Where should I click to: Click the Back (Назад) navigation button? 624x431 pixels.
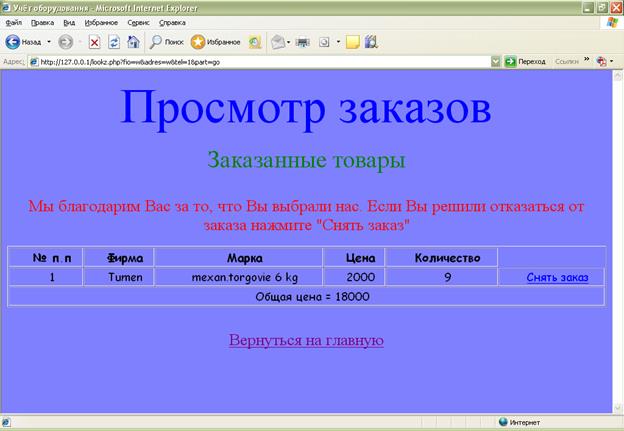22,42
